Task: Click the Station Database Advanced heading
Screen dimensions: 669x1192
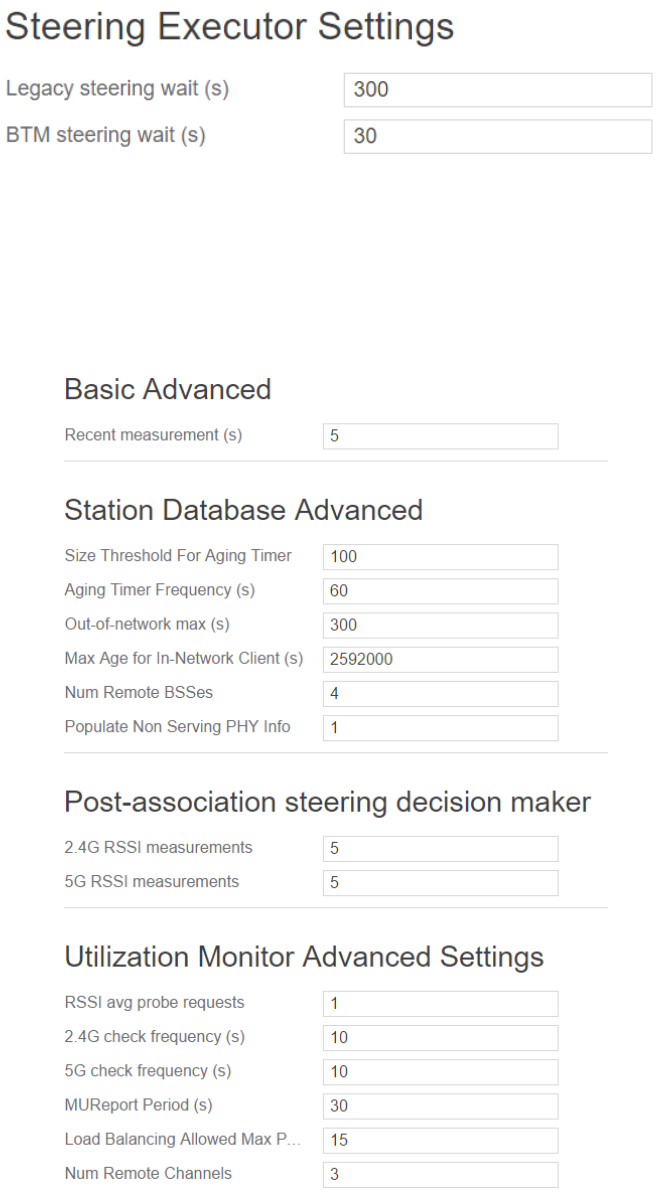Action: pyautogui.click(x=243, y=510)
